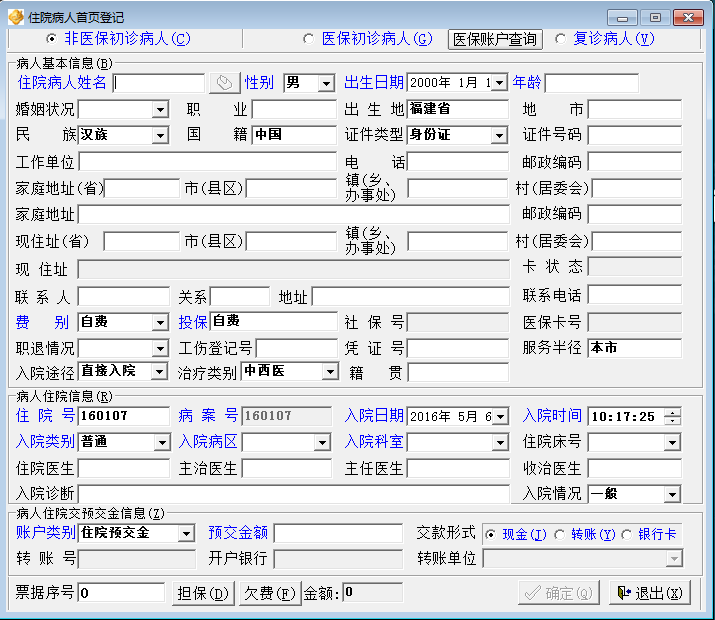715x620 pixels.
Task: Click the 欠费(F) button
Action: (270, 593)
